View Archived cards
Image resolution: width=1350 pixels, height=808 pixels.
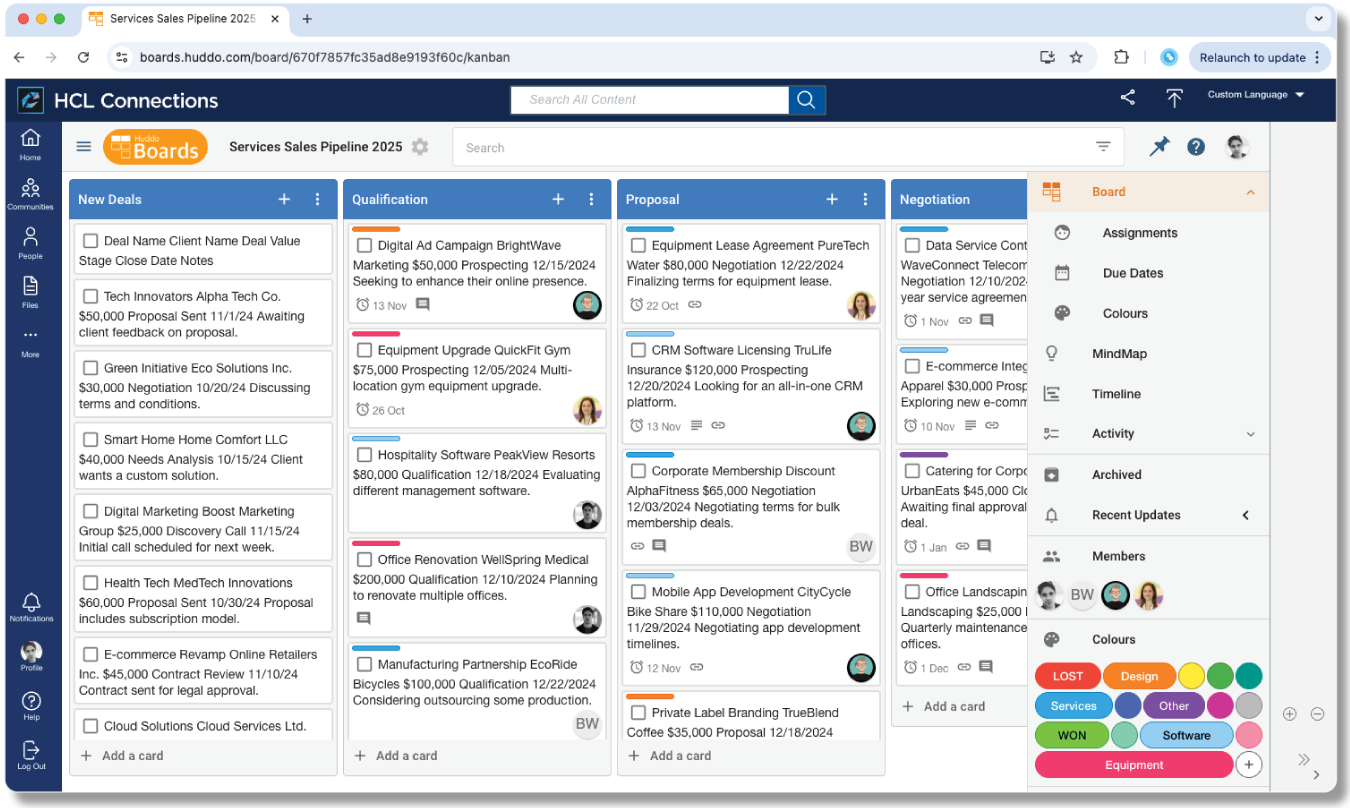[1116, 474]
